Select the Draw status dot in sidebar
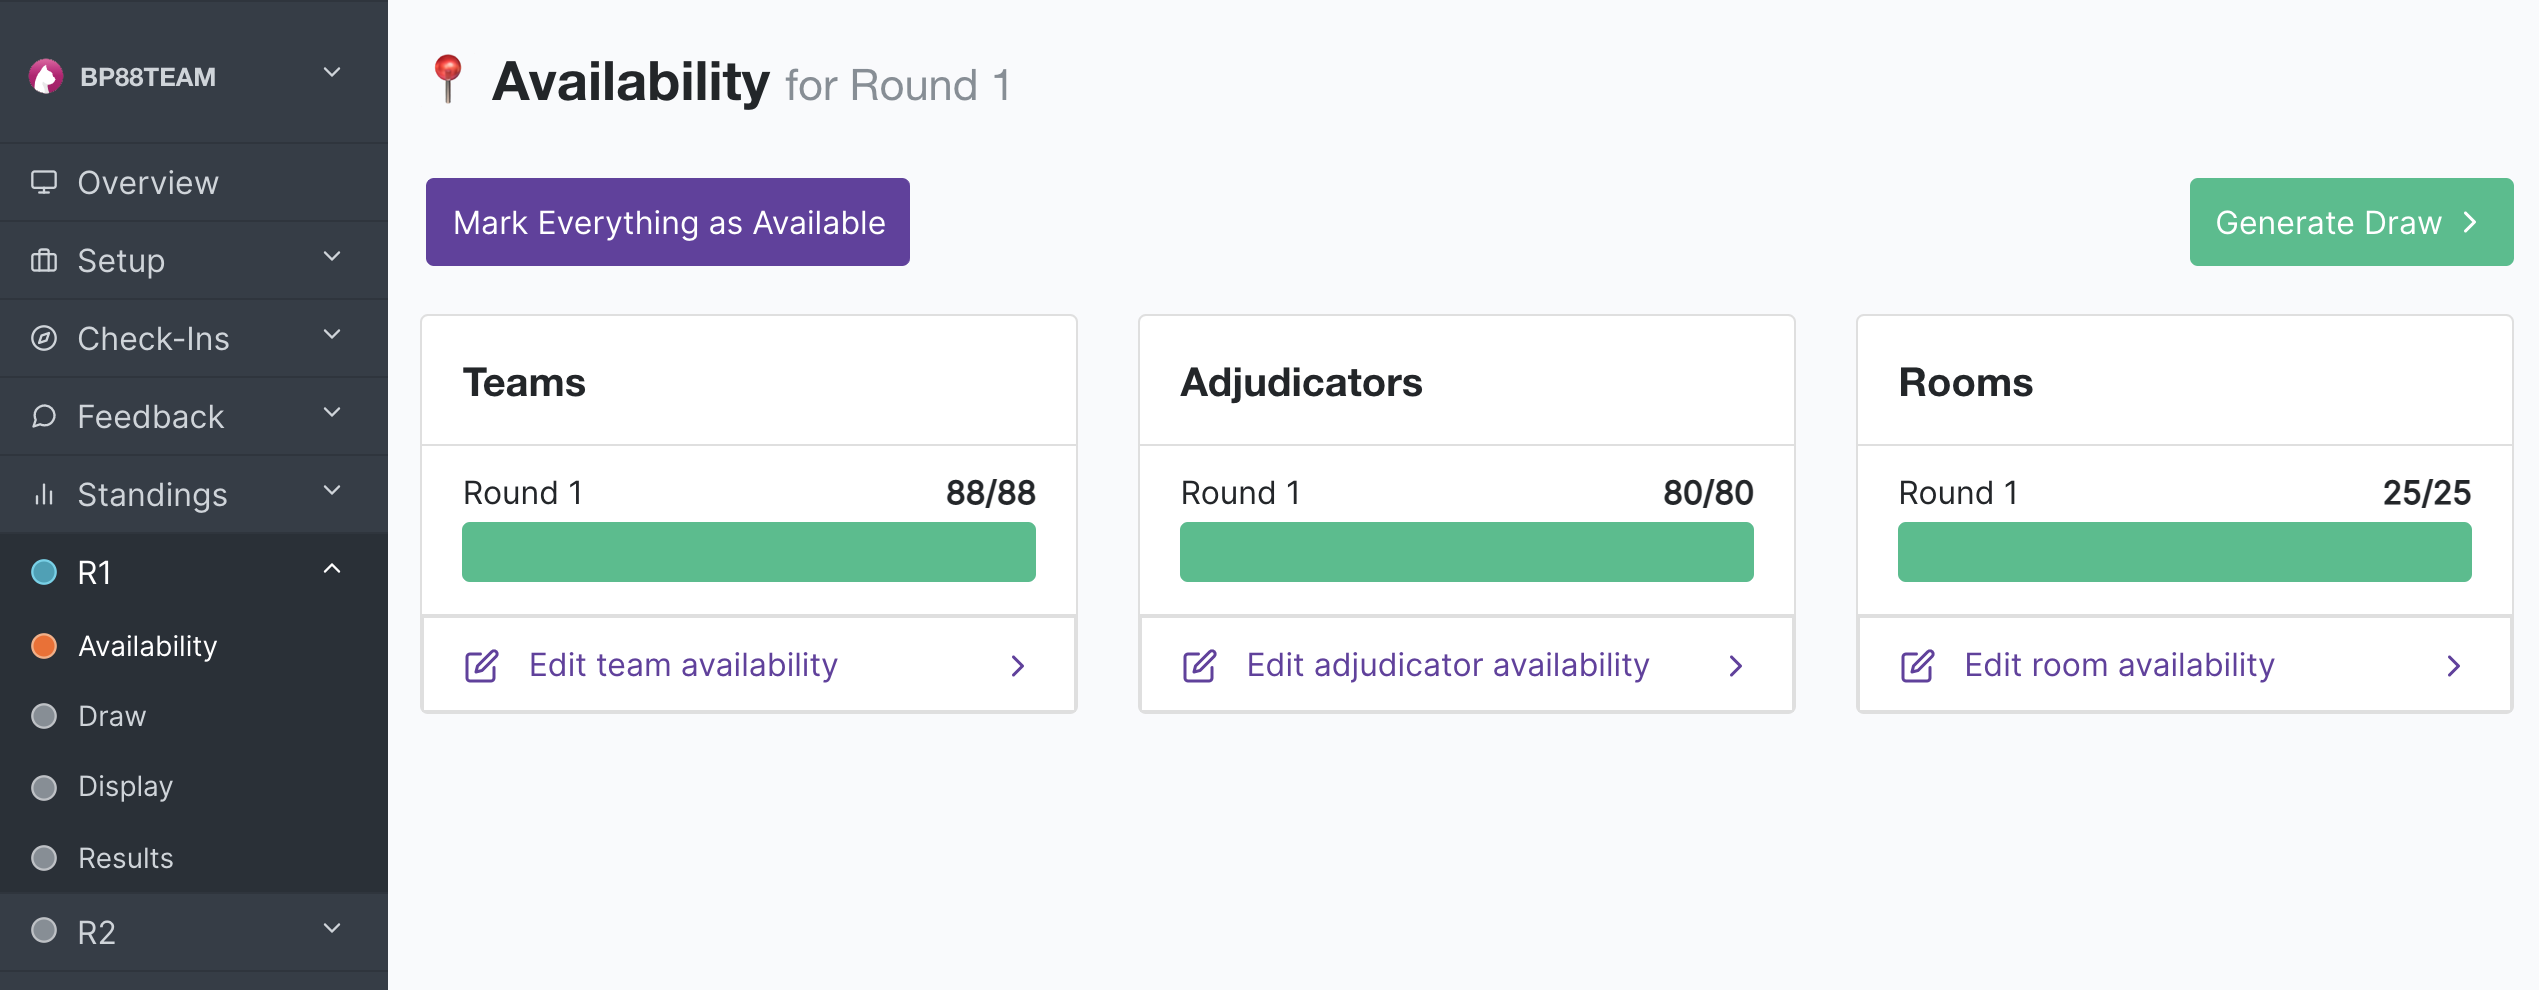The width and height of the screenshot is (2539, 990). (44, 716)
